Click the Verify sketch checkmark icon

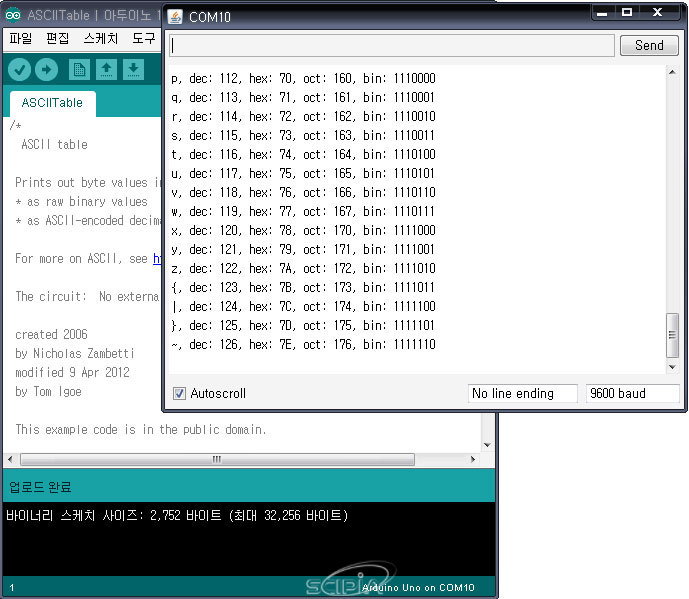(x=19, y=69)
